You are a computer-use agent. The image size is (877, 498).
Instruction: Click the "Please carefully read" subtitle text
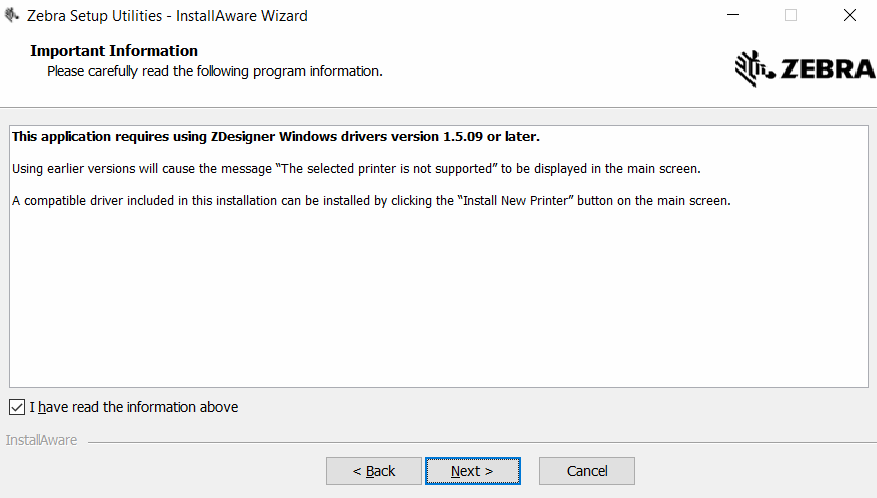coord(215,71)
